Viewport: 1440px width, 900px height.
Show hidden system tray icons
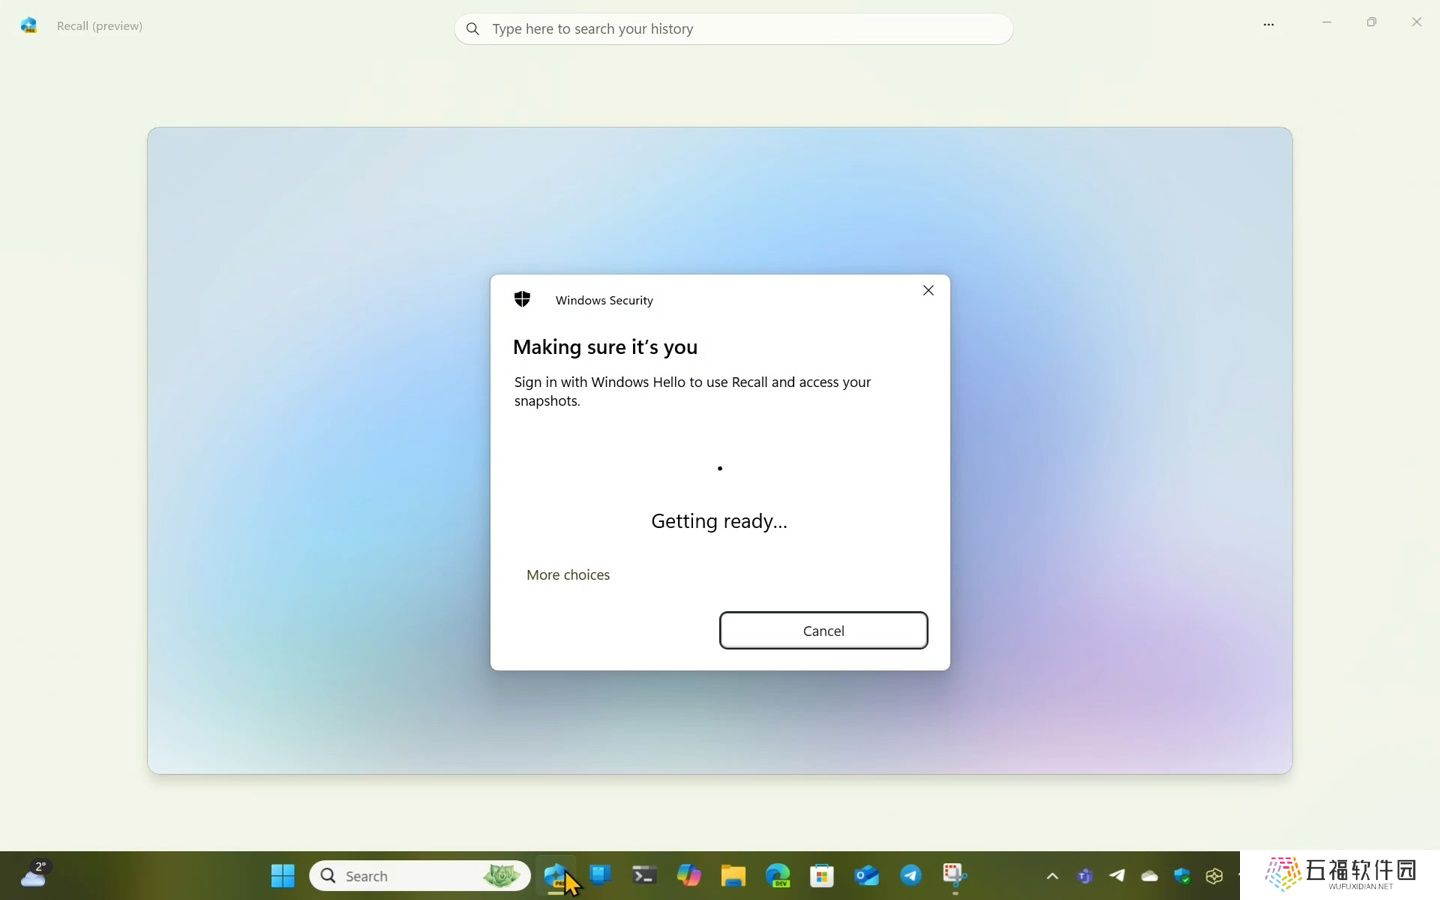(x=1052, y=876)
